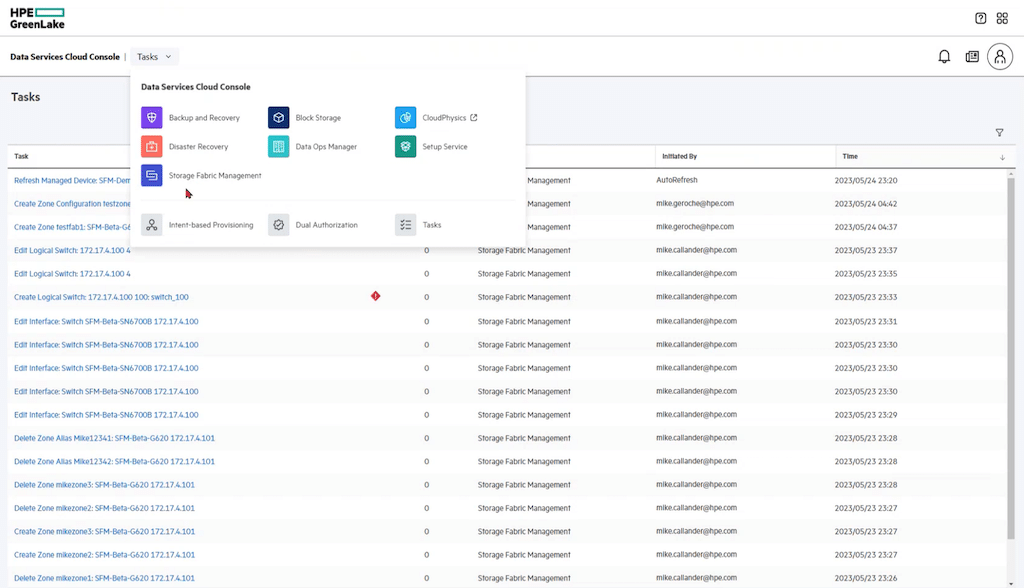
Task: Click the Initiated By column header
Action: pos(679,157)
